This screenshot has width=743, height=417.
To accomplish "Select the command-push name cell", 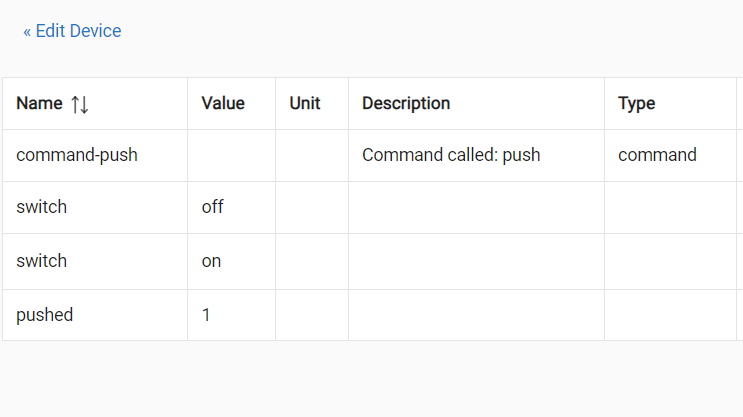I will coord(77,155).
